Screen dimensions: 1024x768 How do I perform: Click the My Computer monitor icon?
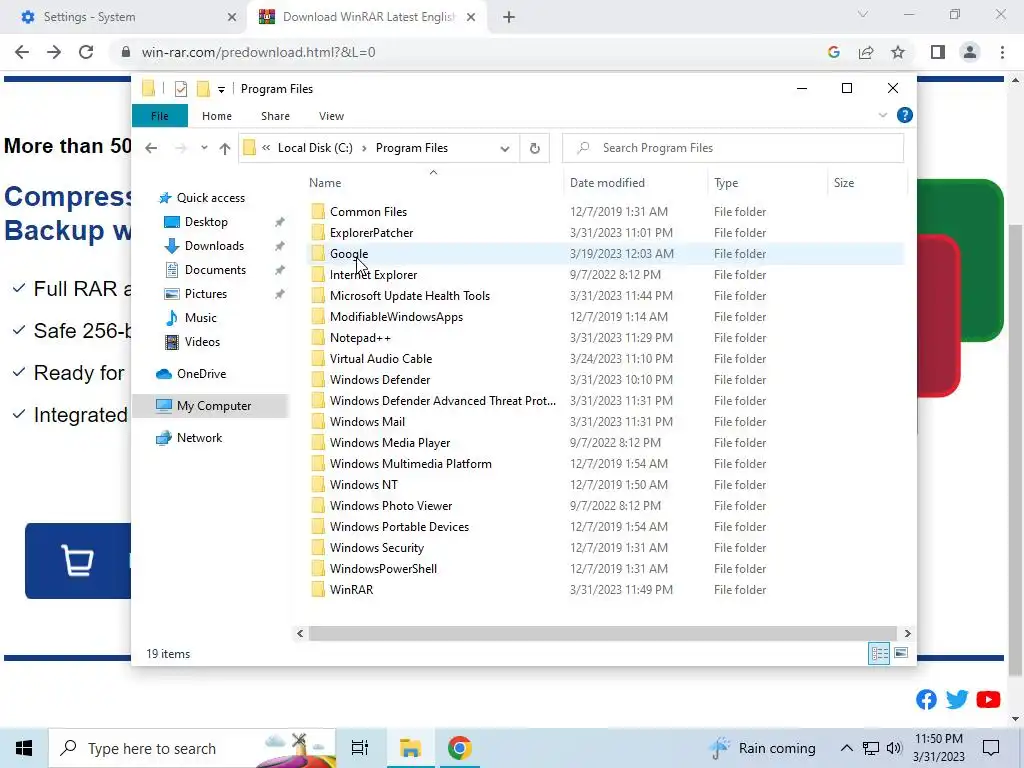(x=164, y=406)
